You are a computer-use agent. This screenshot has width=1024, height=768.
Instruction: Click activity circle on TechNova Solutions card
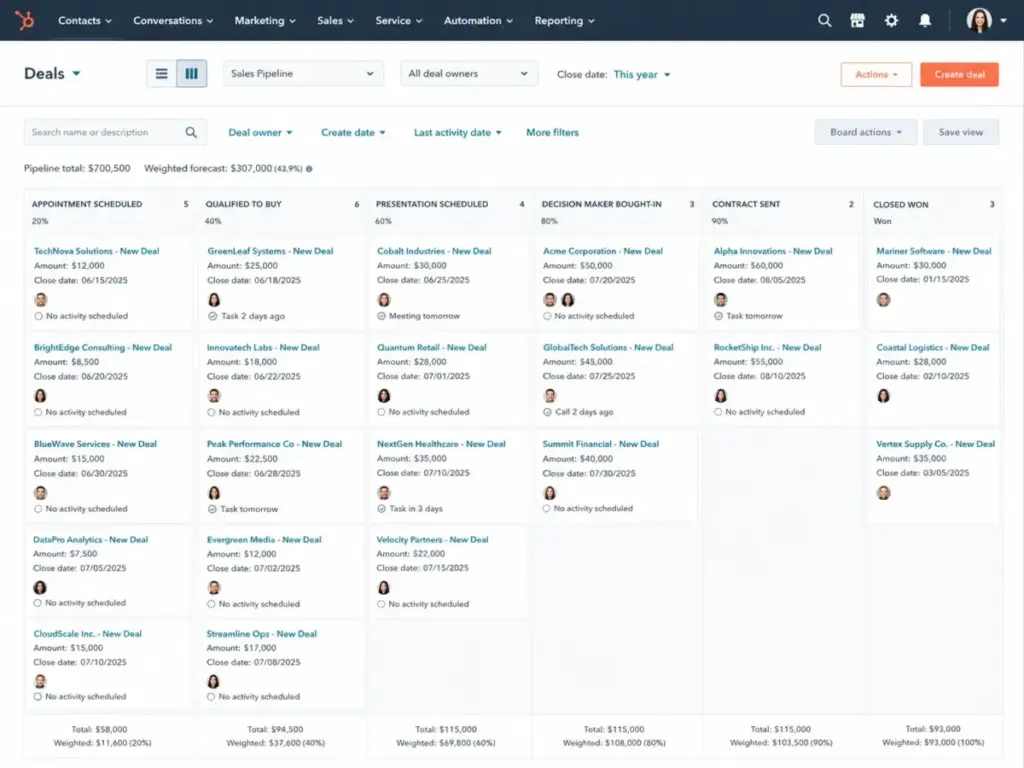pos(39,316)
